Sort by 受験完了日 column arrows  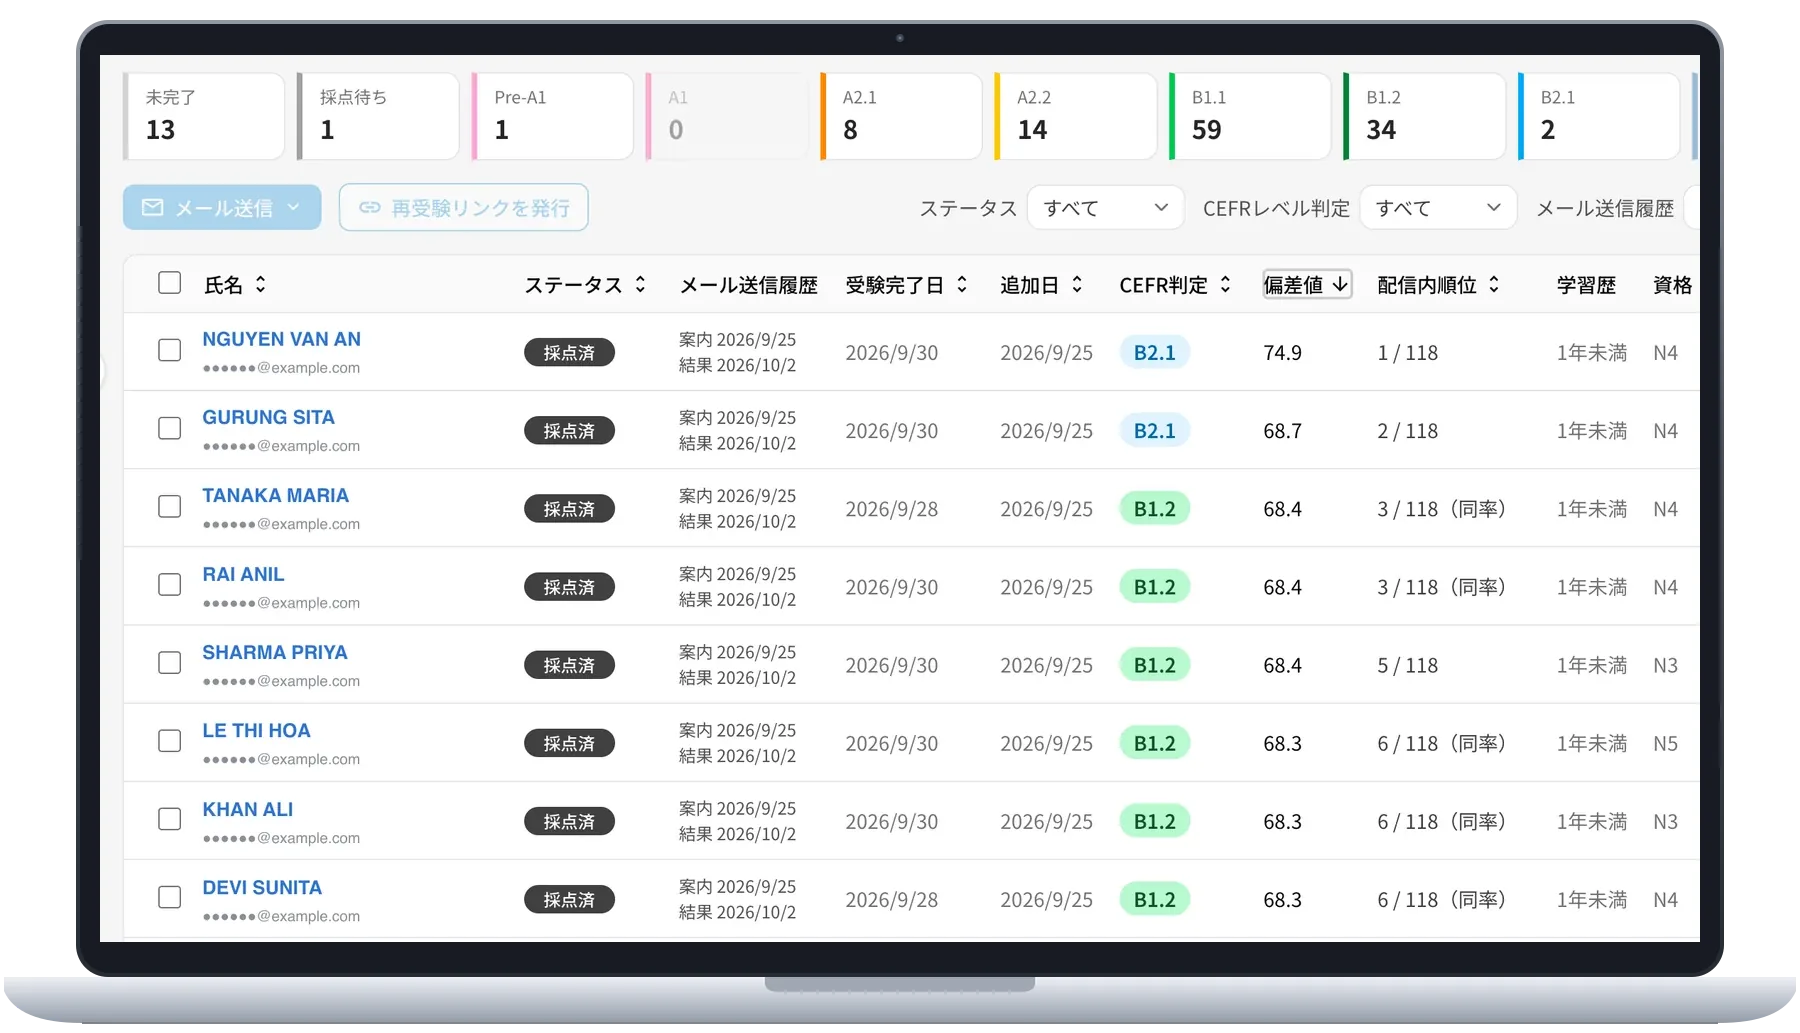click(x=962, y=285)
